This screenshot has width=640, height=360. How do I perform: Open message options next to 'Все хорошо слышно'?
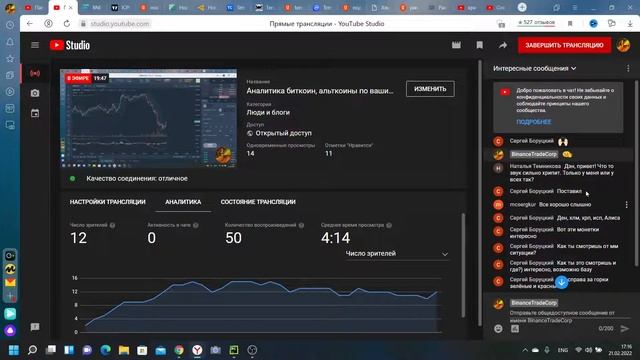pyautogui.click(x=627, y=204)
